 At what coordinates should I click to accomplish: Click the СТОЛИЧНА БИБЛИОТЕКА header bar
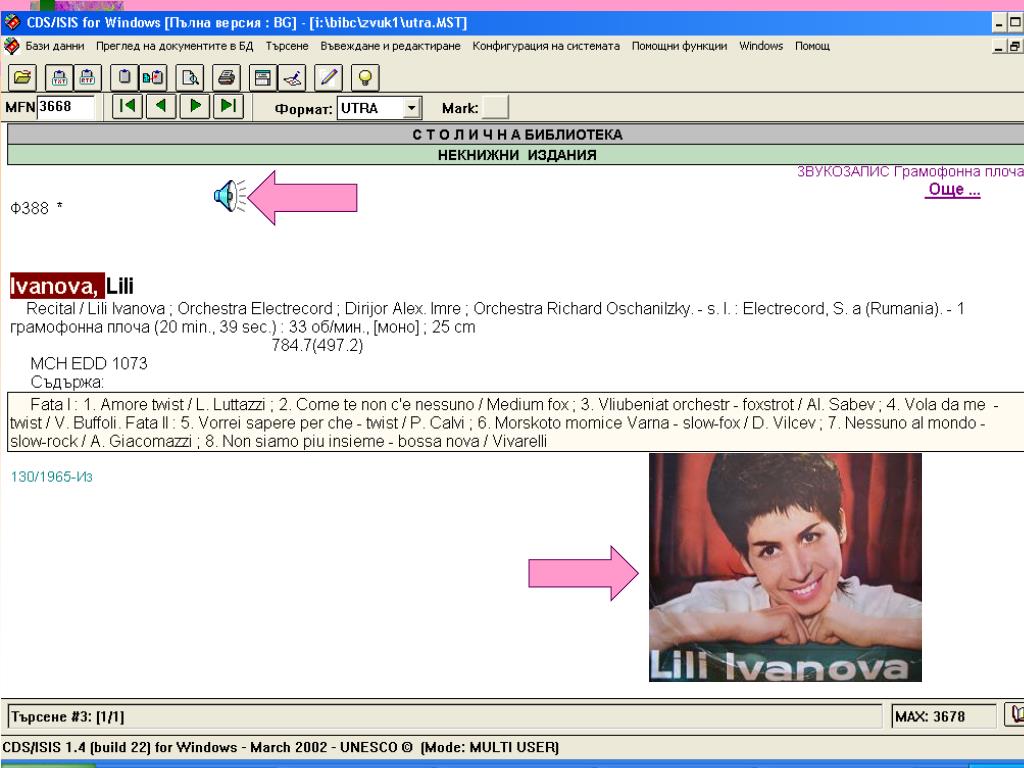(516, 135)
